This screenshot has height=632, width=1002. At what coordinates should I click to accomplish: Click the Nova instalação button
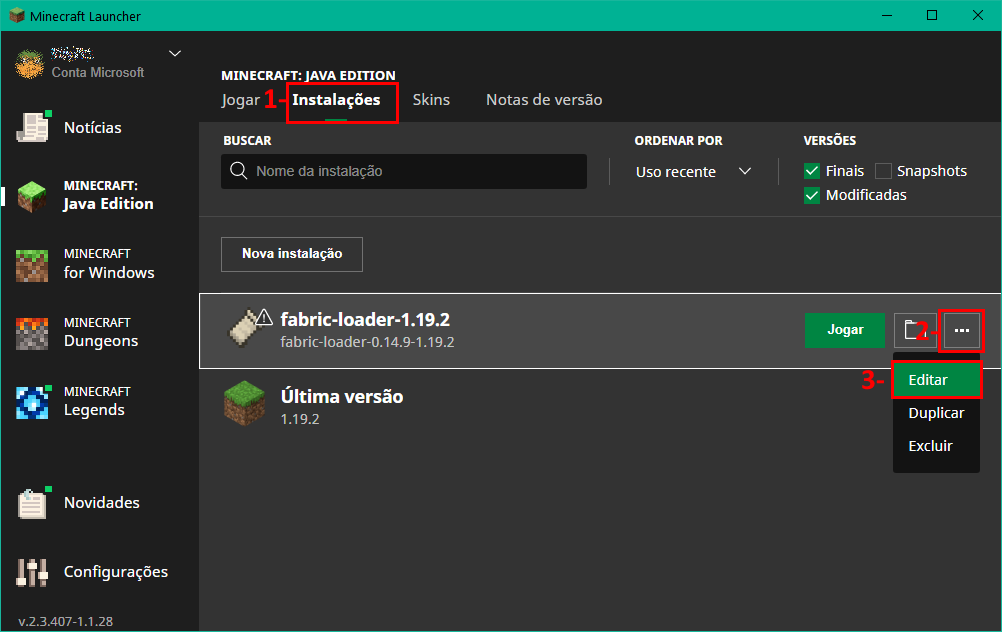[292, 254]
